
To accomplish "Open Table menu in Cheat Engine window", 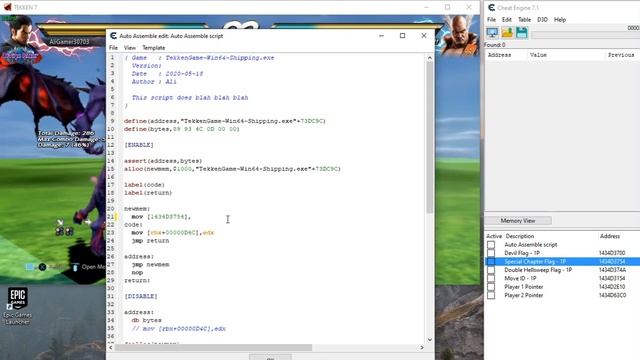I will point(524,20).
